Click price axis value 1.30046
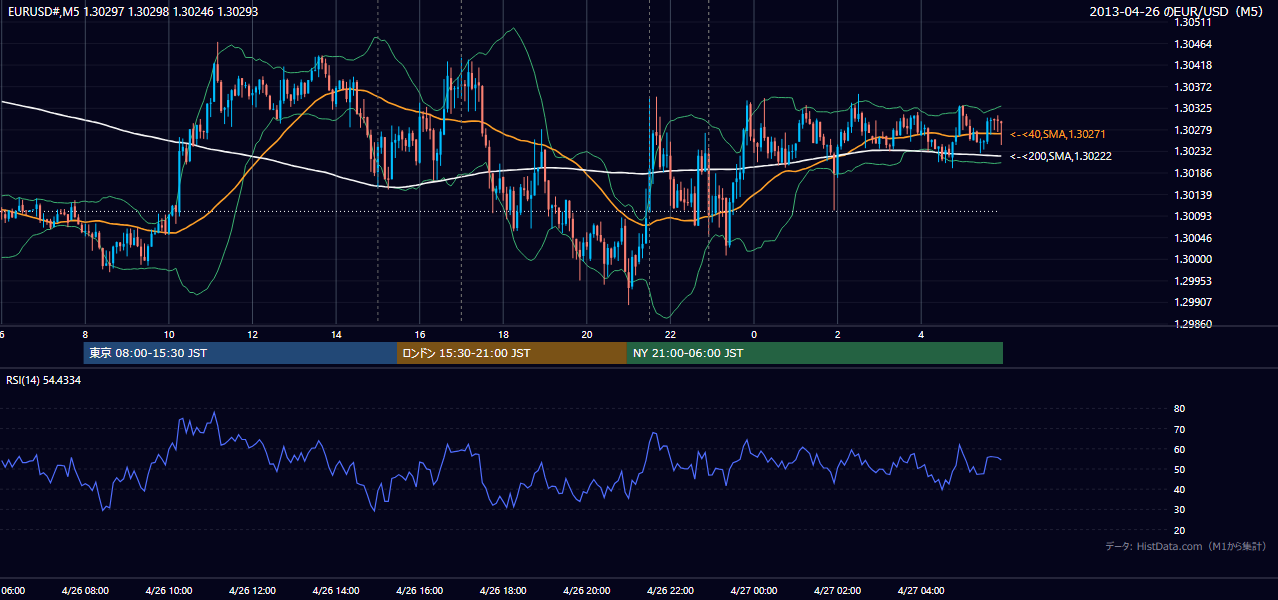Screen dimensions: 1278x600 (x=1194, y=238)
